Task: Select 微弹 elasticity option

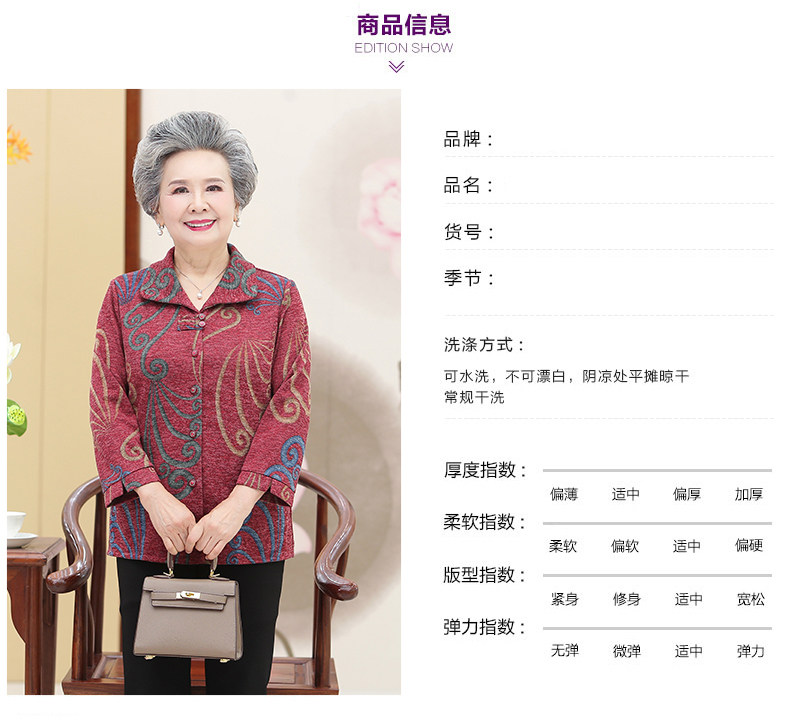Action: (626, 651)
